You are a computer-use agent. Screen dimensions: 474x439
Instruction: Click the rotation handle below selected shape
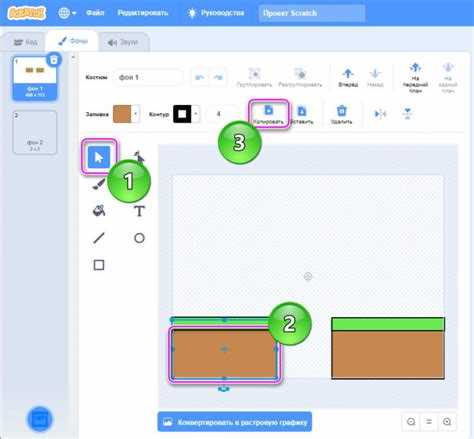pos(224,389)
